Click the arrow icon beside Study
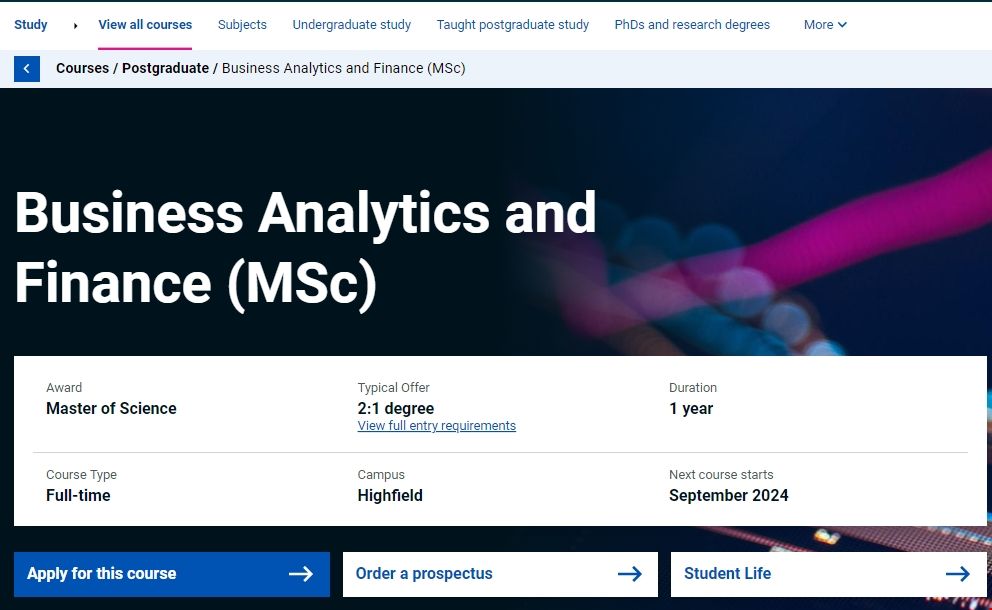The height and width of the screenshot is (610, 992). pyautogui.click(x=76, y=25)
